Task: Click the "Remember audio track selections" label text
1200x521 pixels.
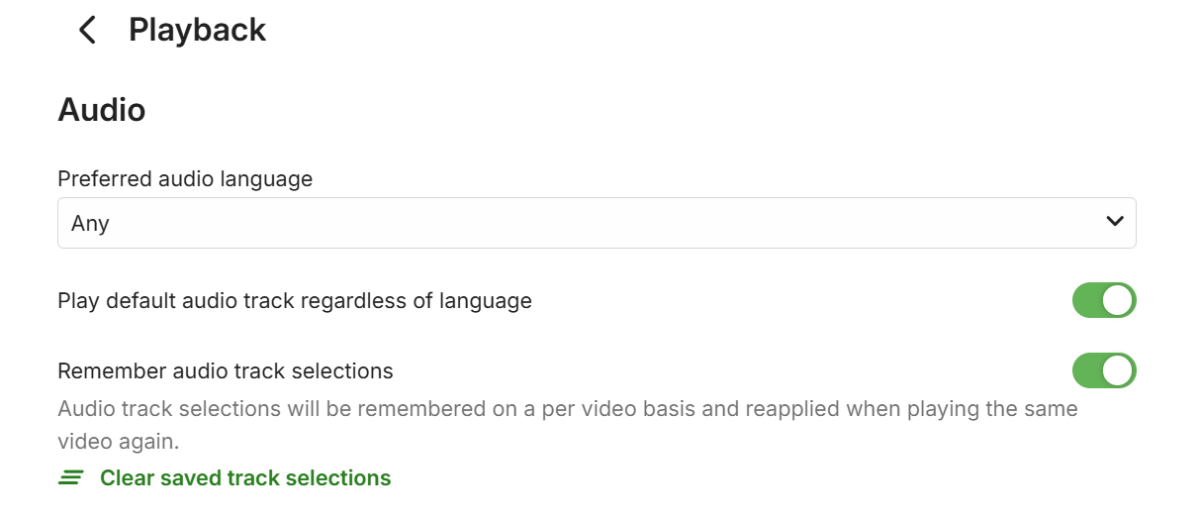Action: [225, 371]
